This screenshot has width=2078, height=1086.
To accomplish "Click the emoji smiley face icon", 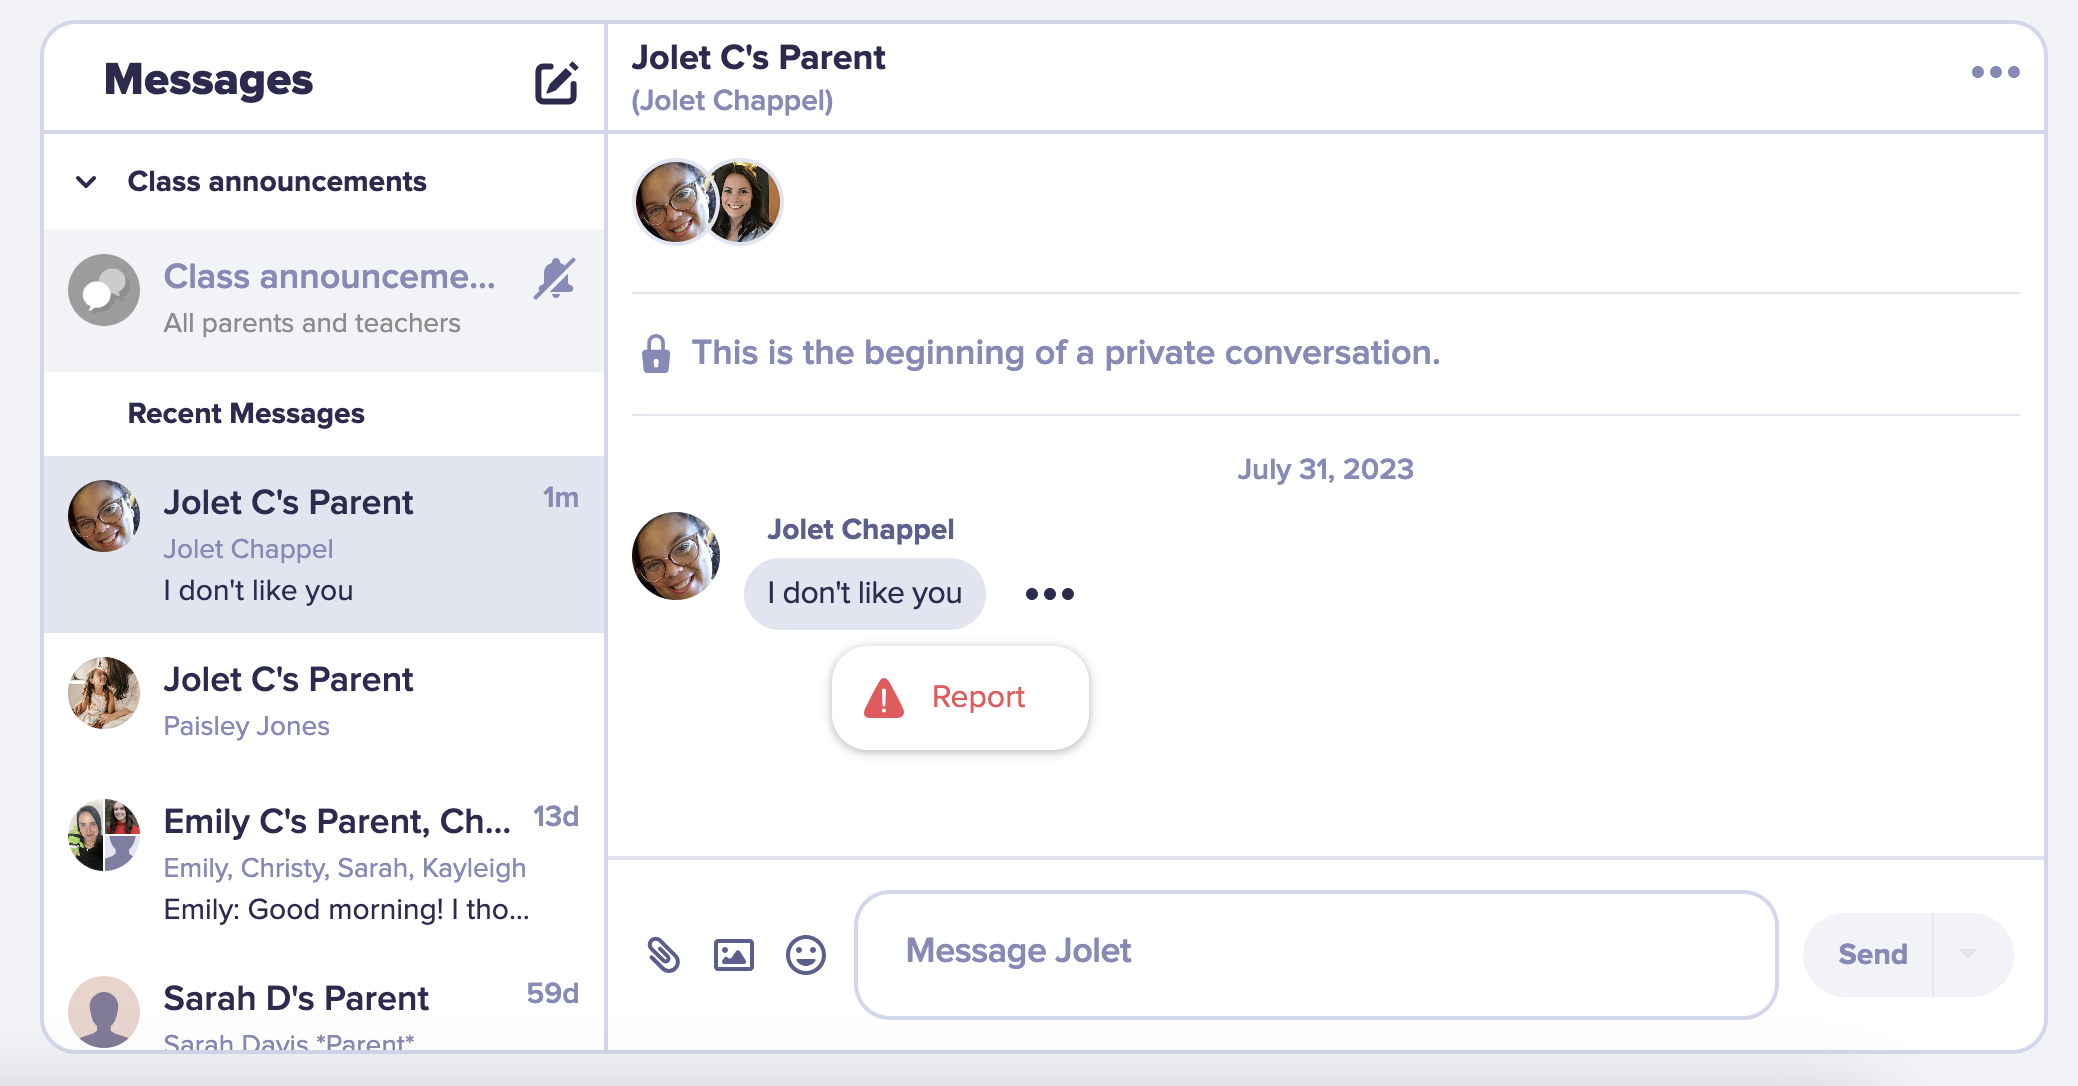I will (x=807, y=951).
